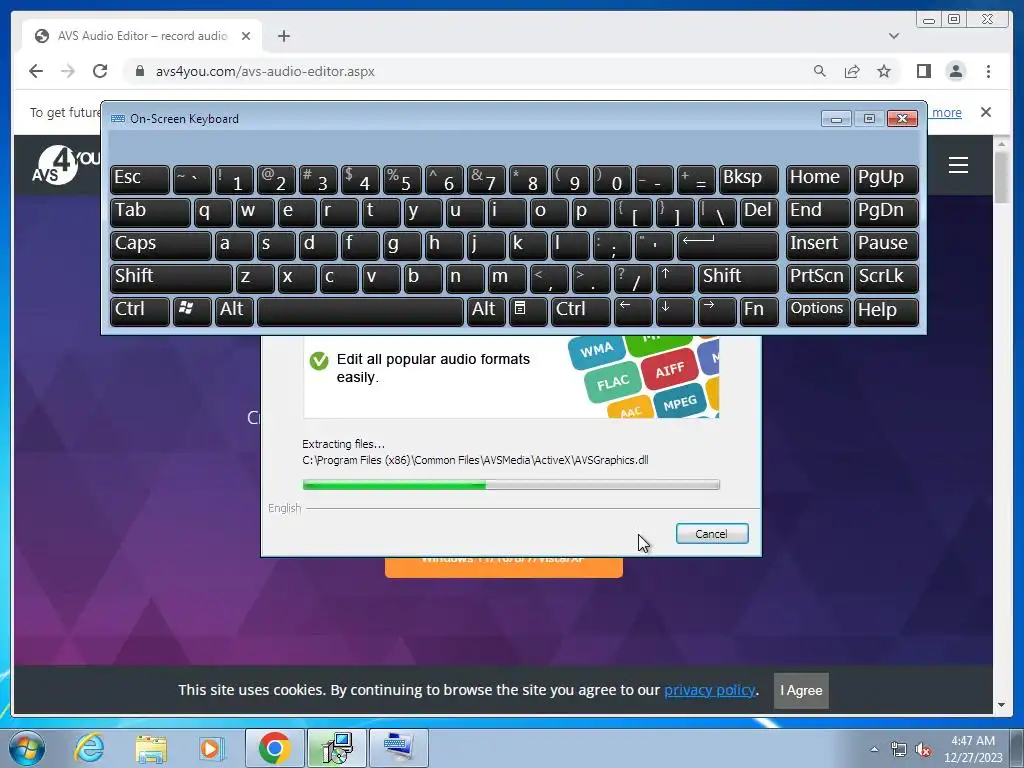
Task: Open keyboard Options key
Action: coord(818,311)
